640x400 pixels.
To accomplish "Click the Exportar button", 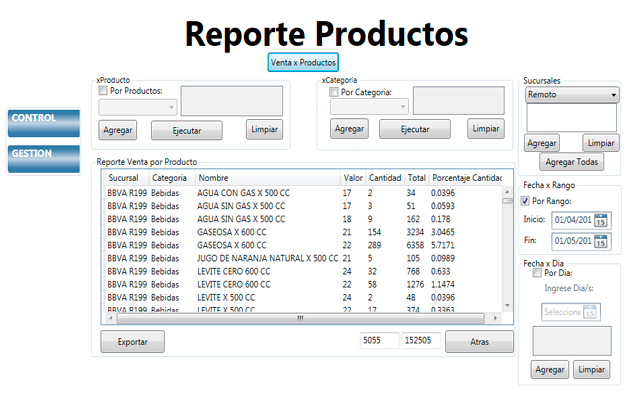I will tap(133, 342).
